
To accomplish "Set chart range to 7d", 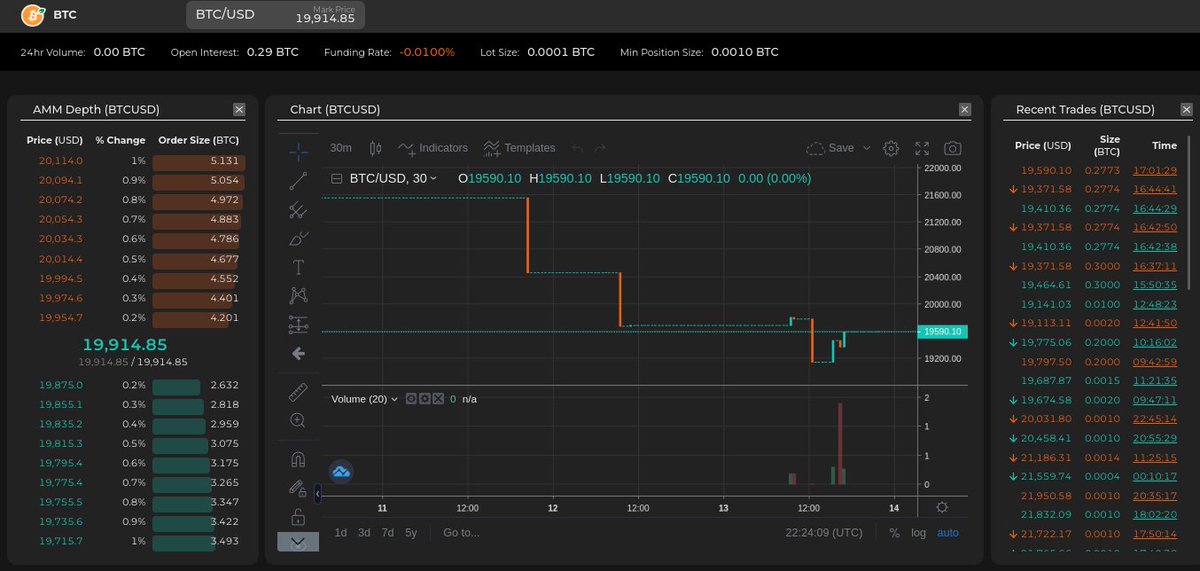I will click(388, 533).
